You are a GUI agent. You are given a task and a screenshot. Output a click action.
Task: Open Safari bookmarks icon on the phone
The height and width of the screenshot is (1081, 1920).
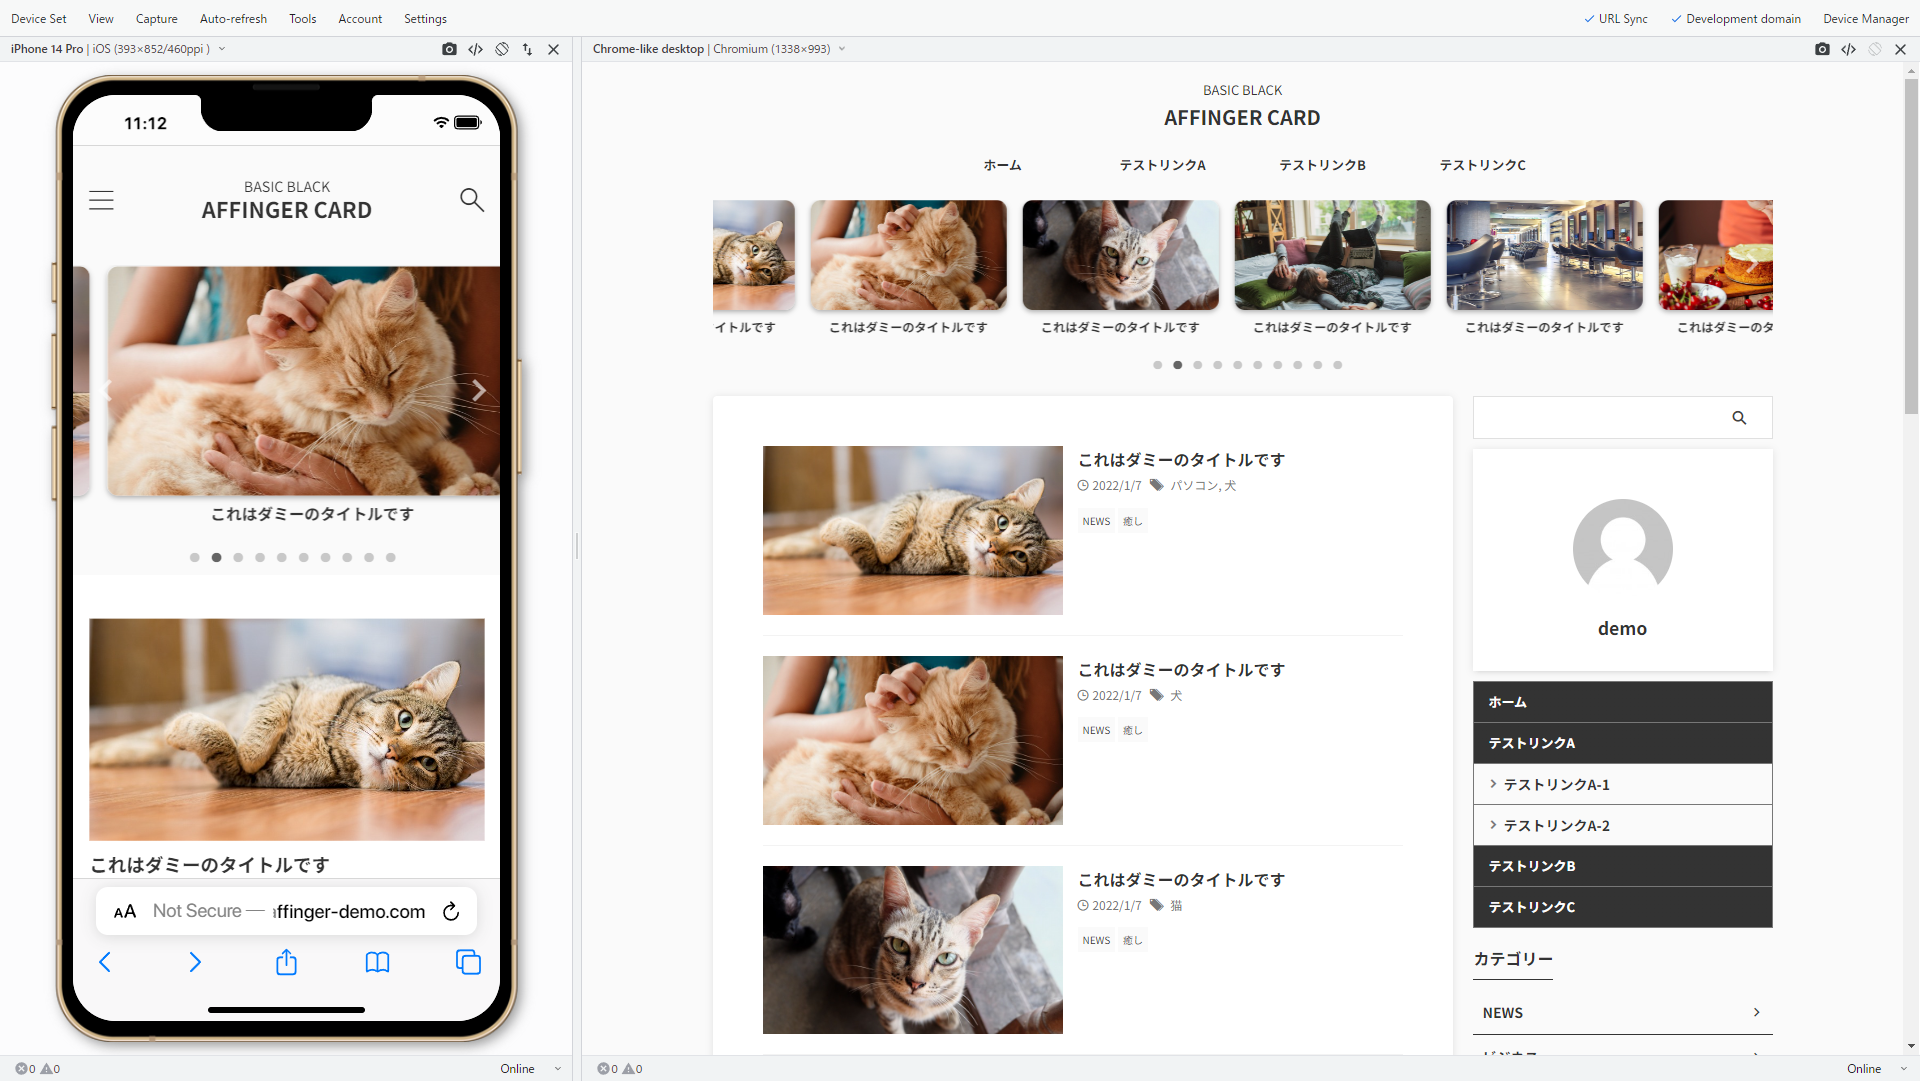(x=377, y=962)
